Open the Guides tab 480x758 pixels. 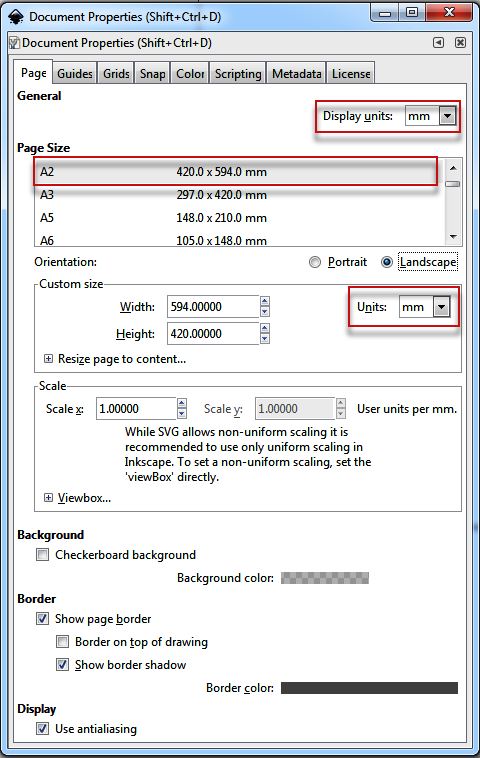pyautogui.click(x=75, y=74)
